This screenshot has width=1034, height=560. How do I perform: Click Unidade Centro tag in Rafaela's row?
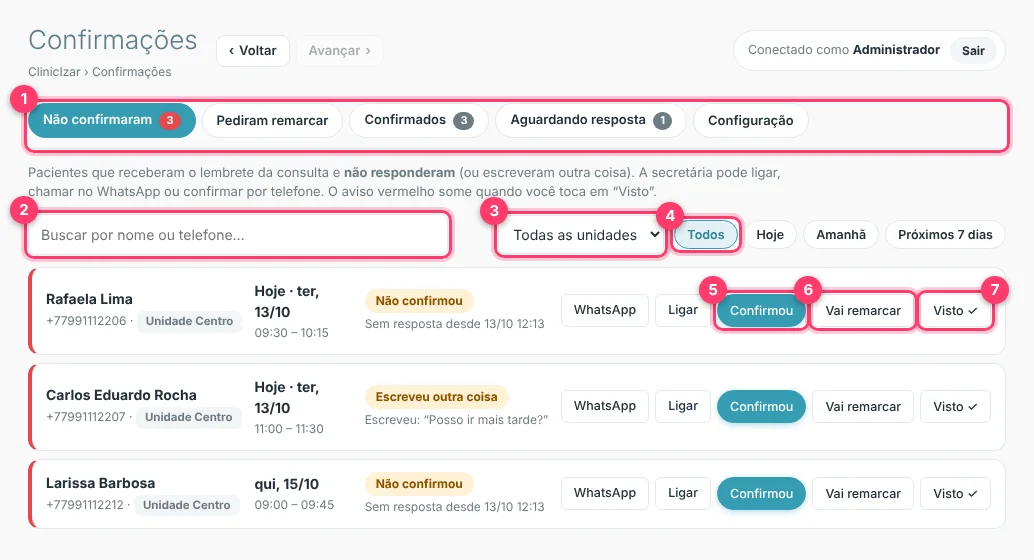189,321
